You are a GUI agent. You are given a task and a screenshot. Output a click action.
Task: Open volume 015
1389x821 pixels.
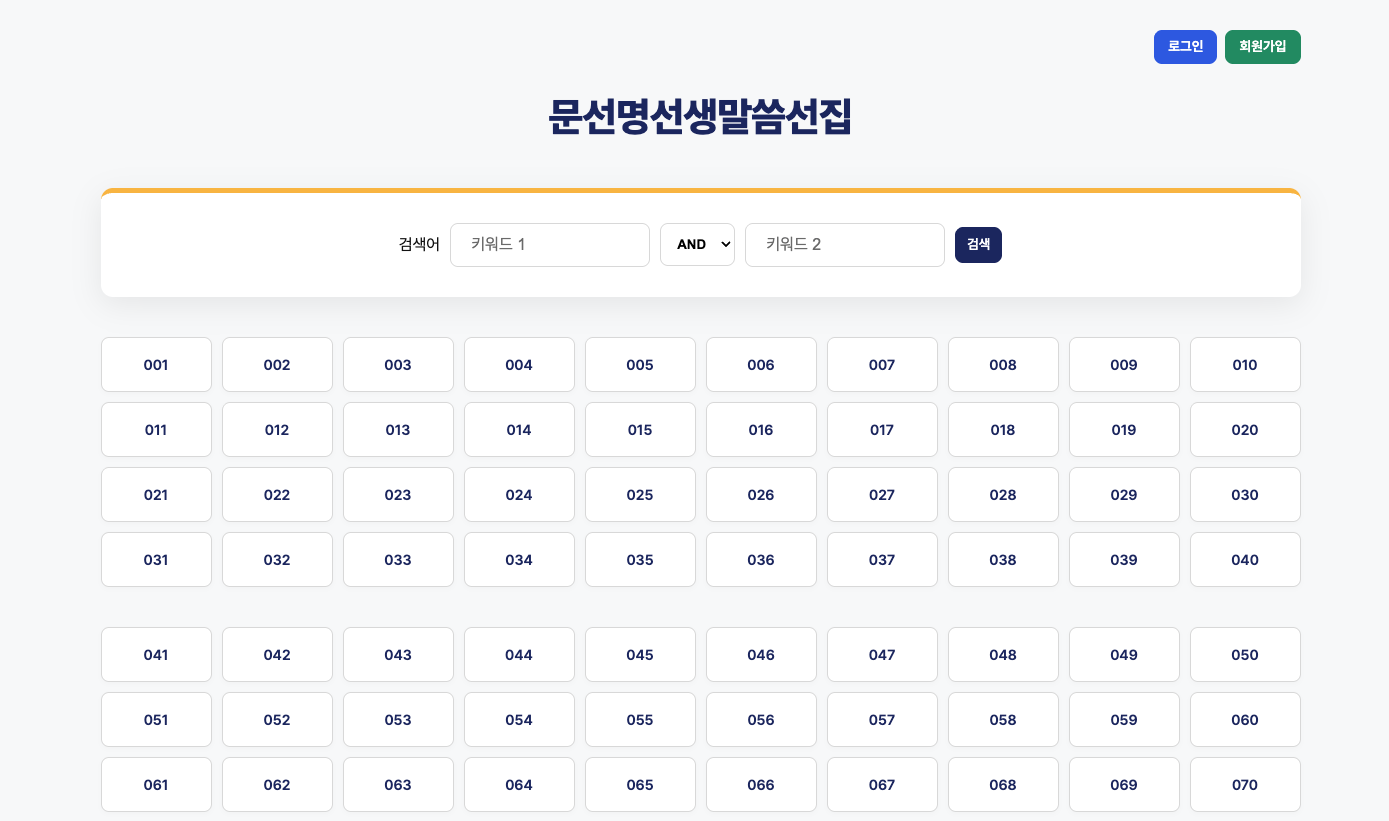[640, 430]
